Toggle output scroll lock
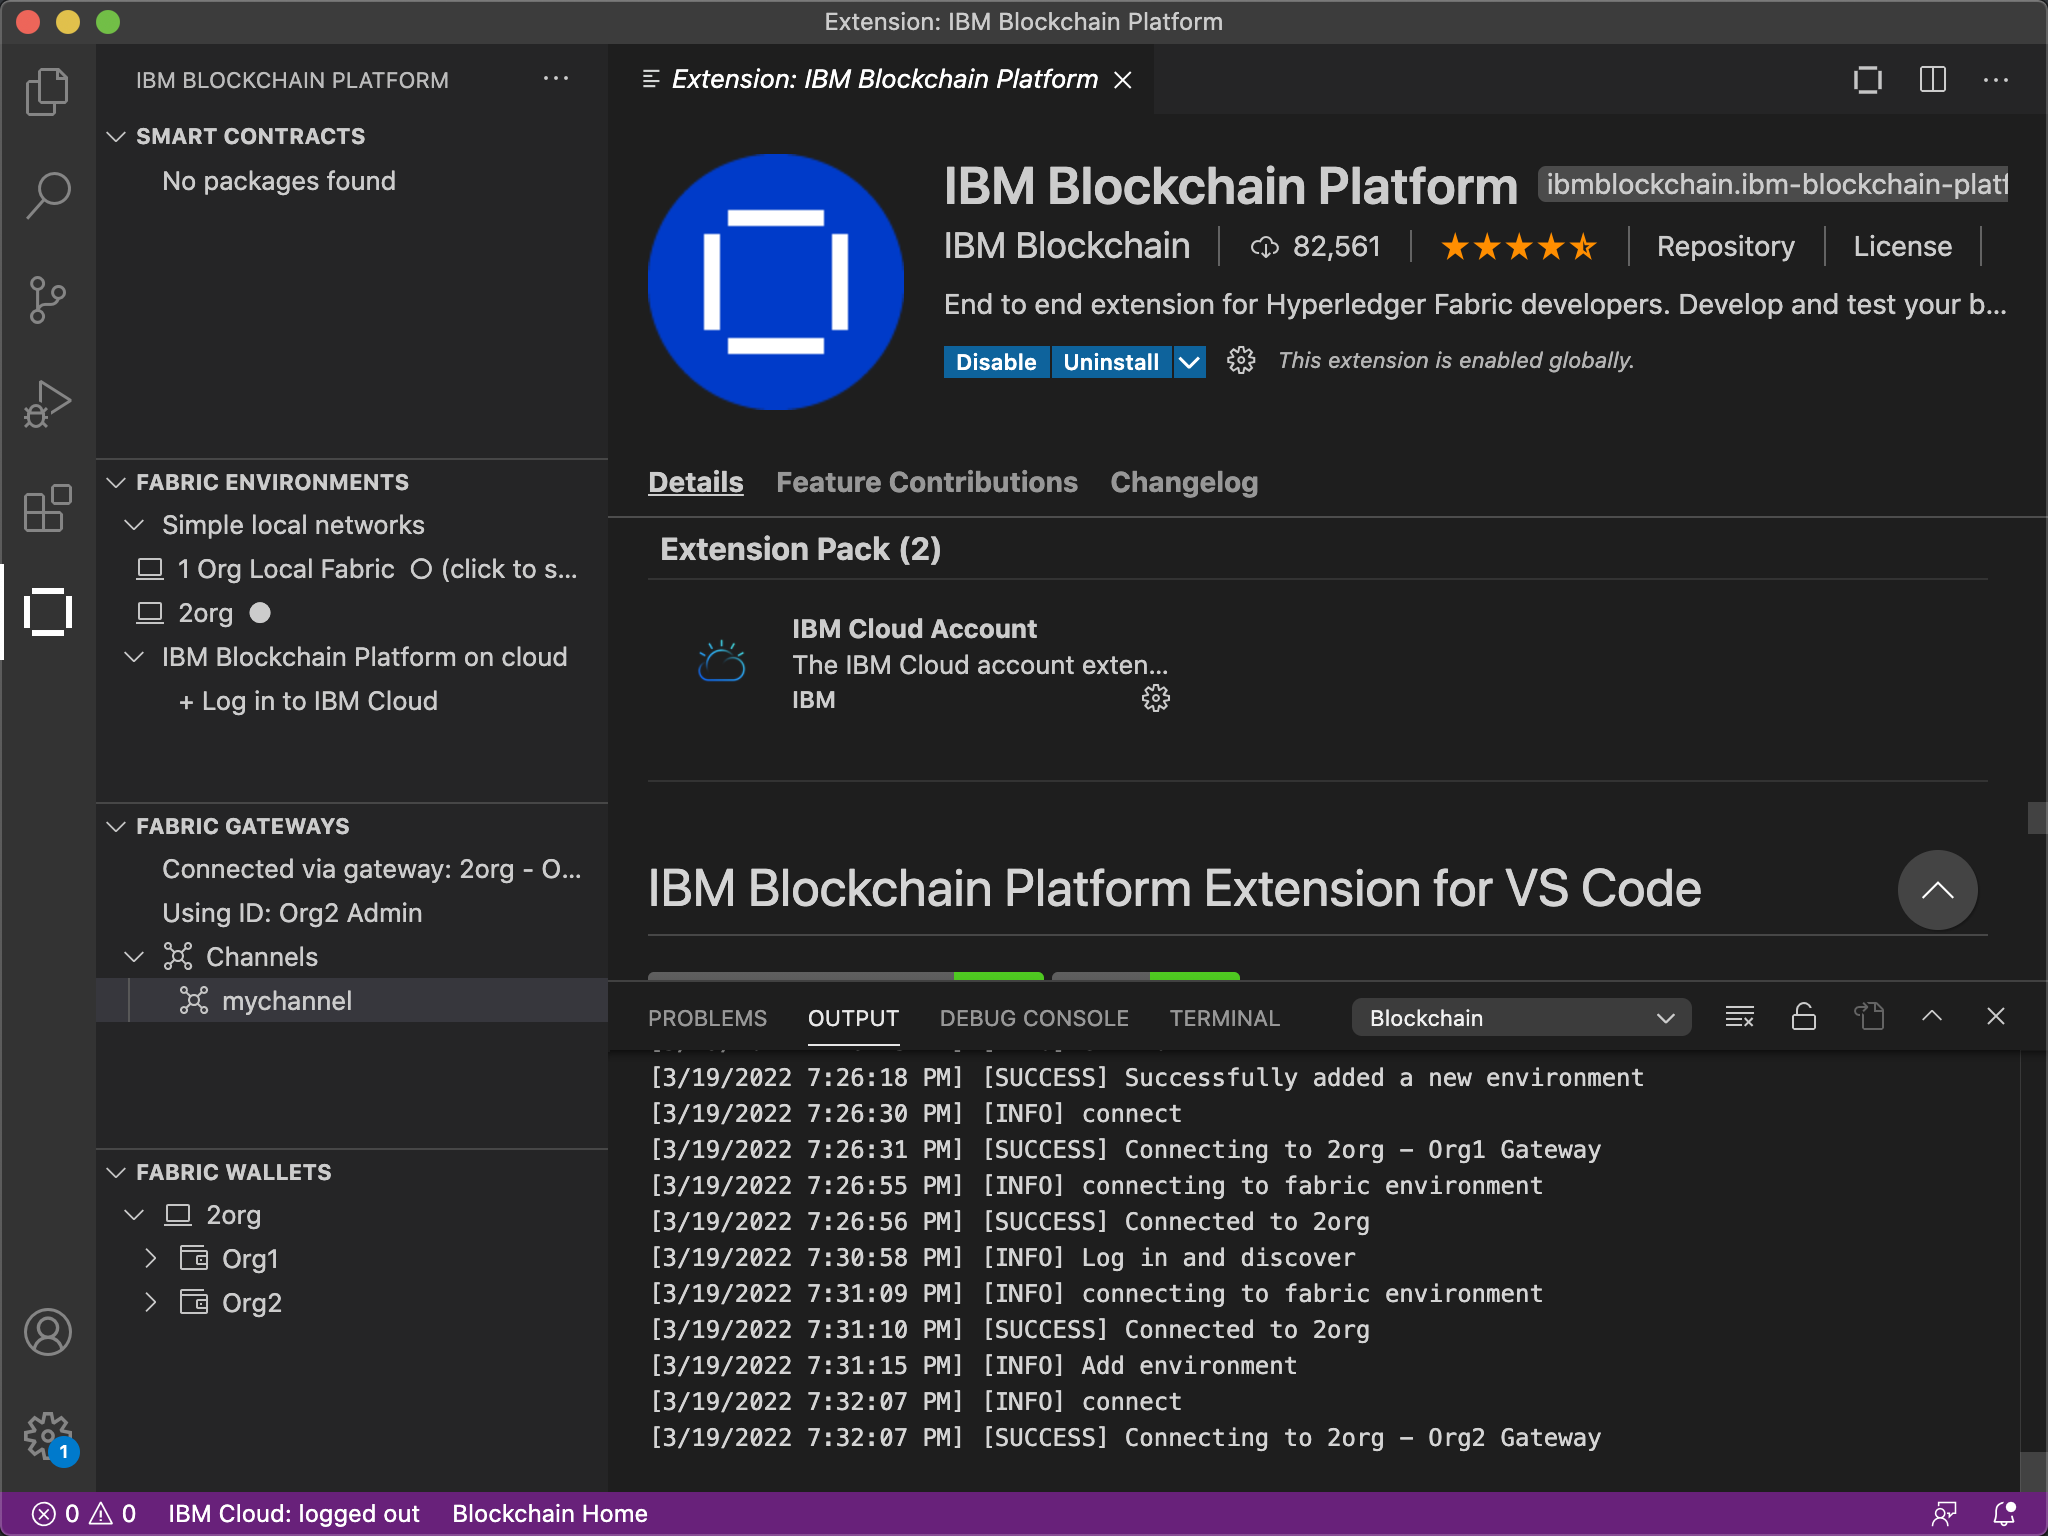Viewport: 2048px width, 1536px height. (1804, 1017)
